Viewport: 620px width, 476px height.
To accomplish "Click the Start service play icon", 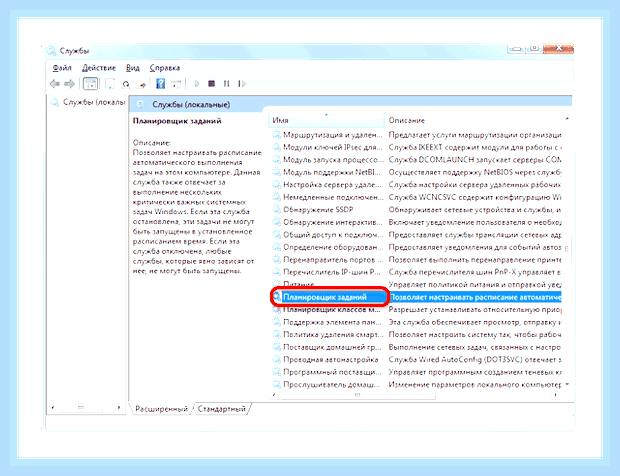I will (197, 84).
